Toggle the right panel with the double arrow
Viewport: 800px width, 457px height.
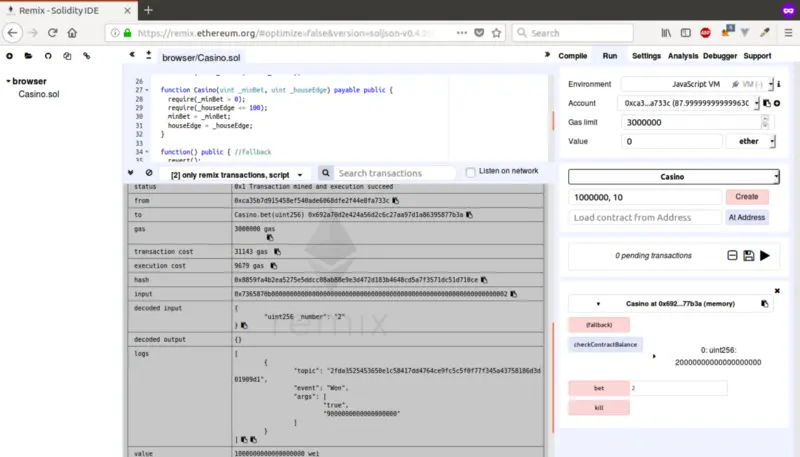[x=547, y=55]
